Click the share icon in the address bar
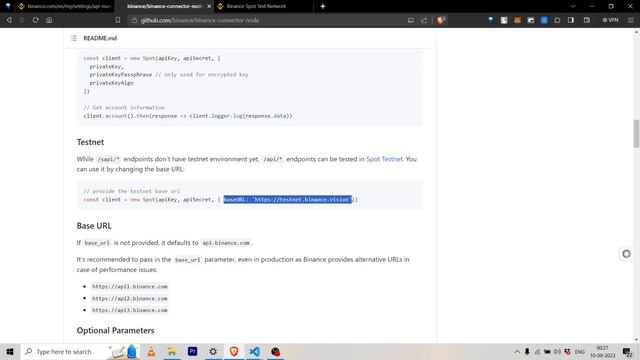The image size is (640, 360). (424, 20)
